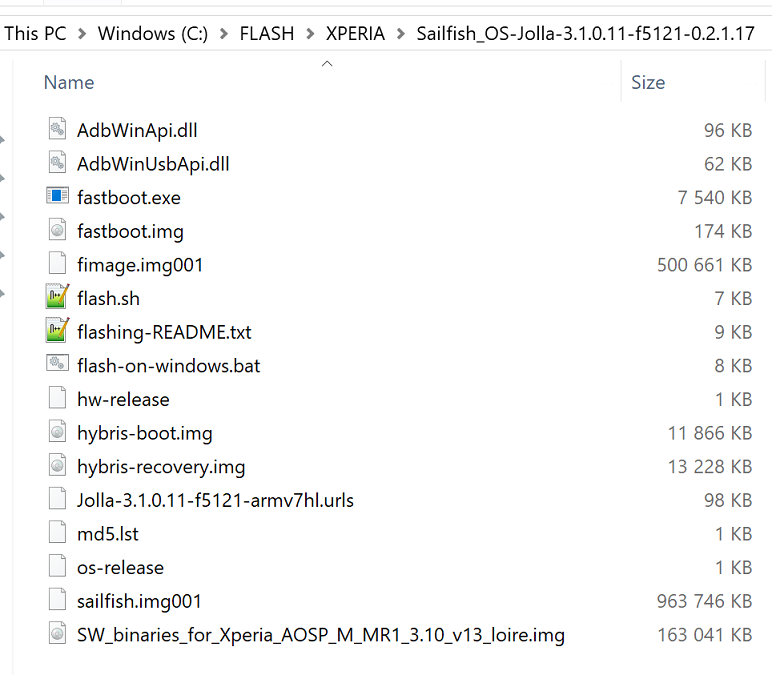Screen dimensions: 772x675
Task: Click the fastboot.img disc image icon
Action: [x=57, y=231]
